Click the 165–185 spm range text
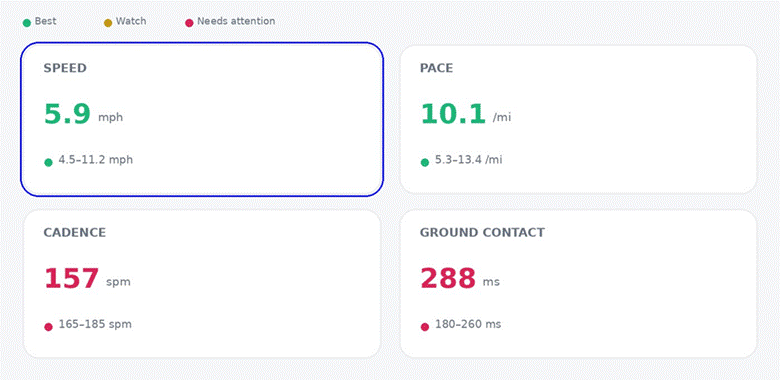The height and width of the screenshot is (380, 780). coord(95,324)
